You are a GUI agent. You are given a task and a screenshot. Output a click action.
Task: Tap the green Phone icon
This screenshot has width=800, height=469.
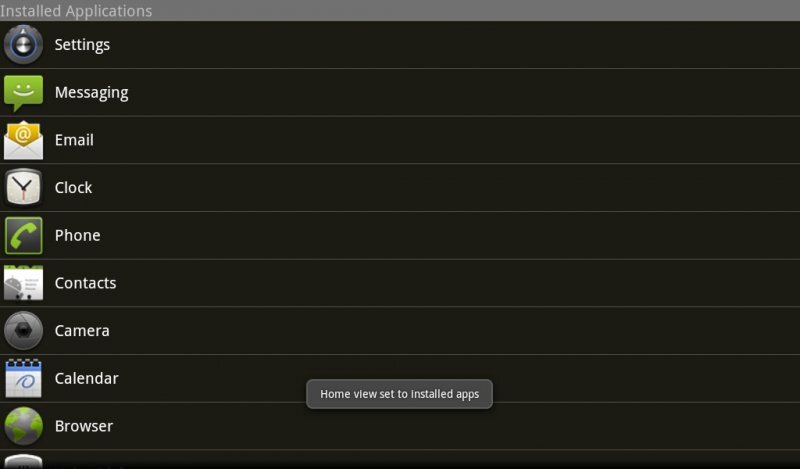24,236
